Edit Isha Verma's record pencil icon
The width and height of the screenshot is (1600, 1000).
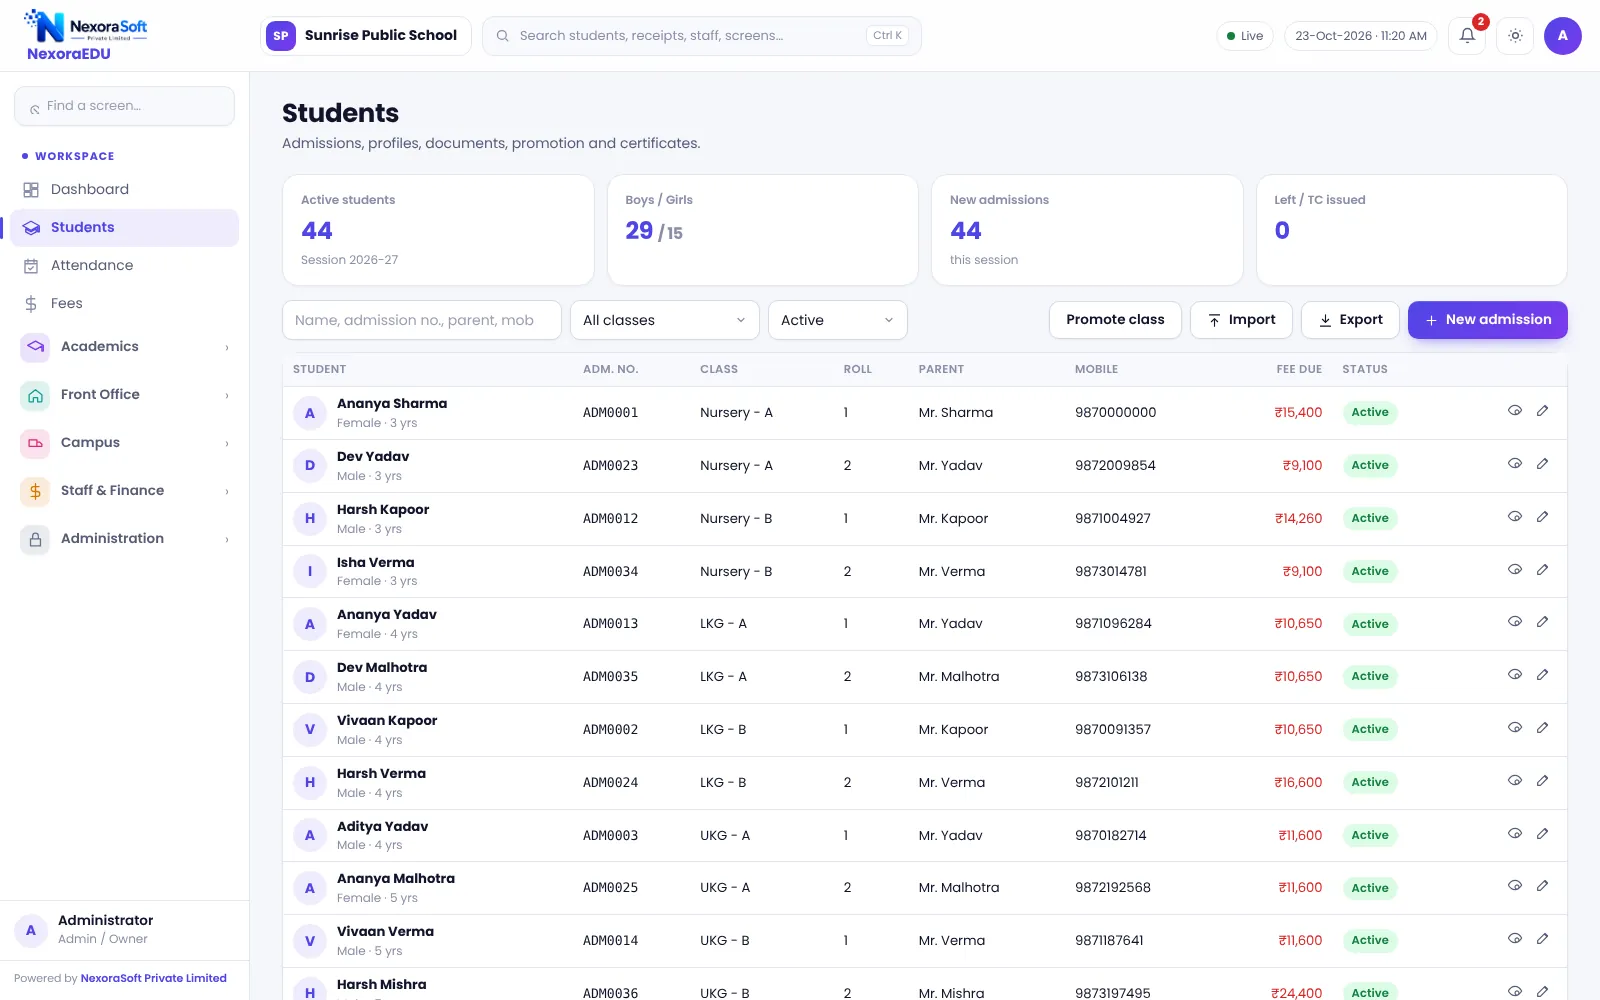[x=1543, y=570]
